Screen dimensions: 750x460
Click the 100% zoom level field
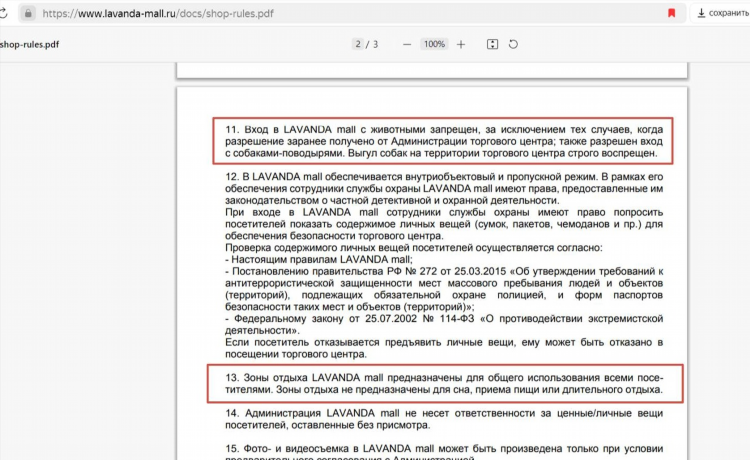click(434, 44)
